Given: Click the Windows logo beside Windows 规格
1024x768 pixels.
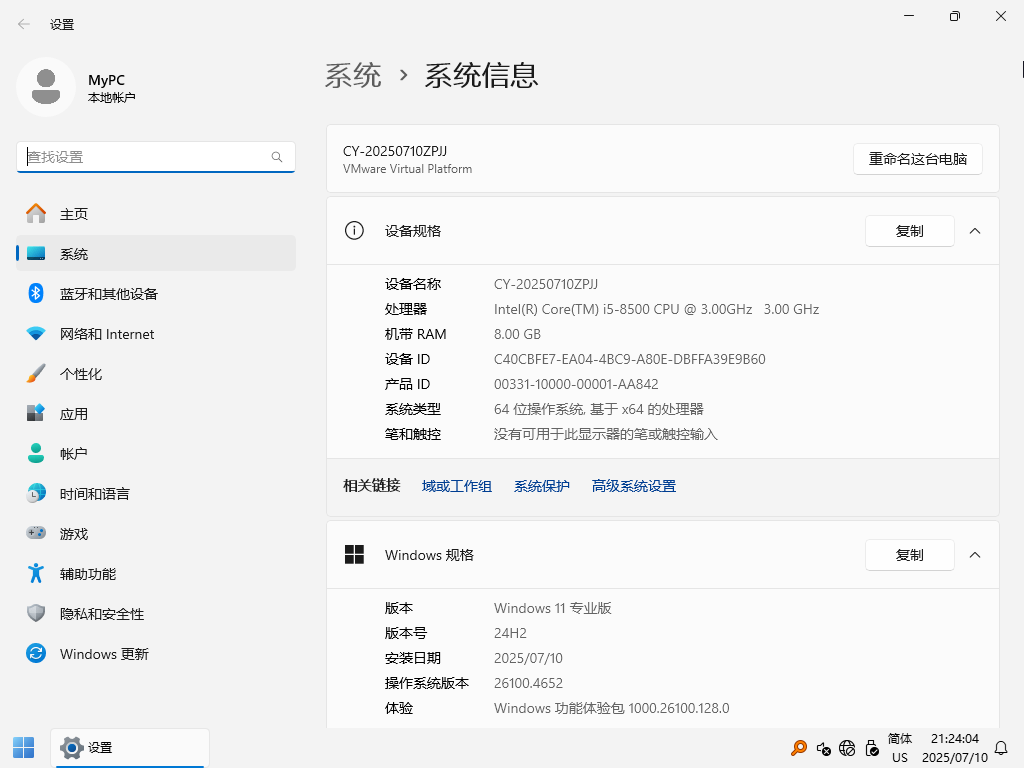Looking at the screenshot, I should pyautogui.click(x=354, y=554).
